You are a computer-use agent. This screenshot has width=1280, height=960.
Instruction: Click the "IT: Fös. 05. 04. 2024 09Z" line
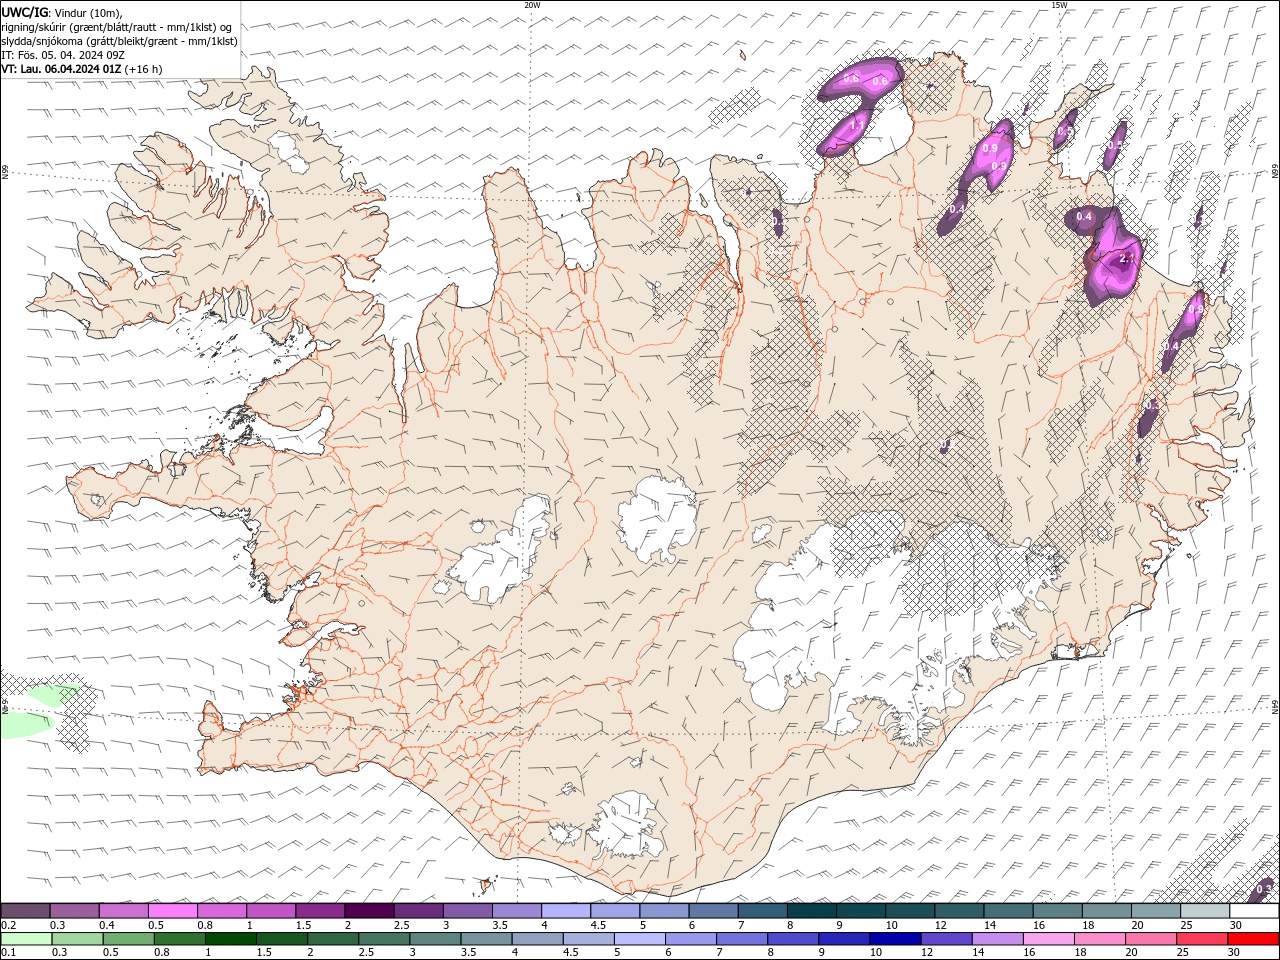click(63, 55)
